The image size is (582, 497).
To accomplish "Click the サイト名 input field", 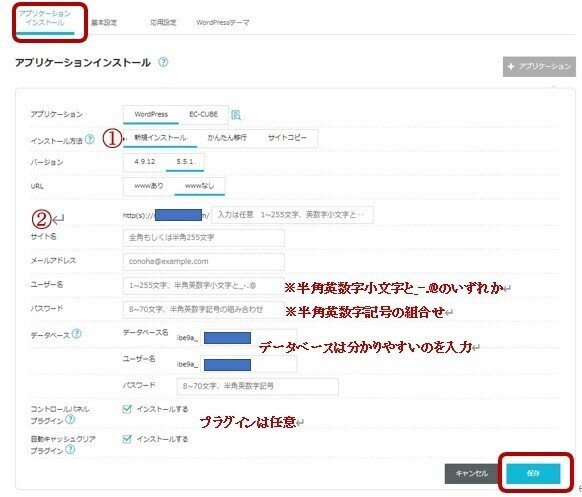I will pos(203,238).
